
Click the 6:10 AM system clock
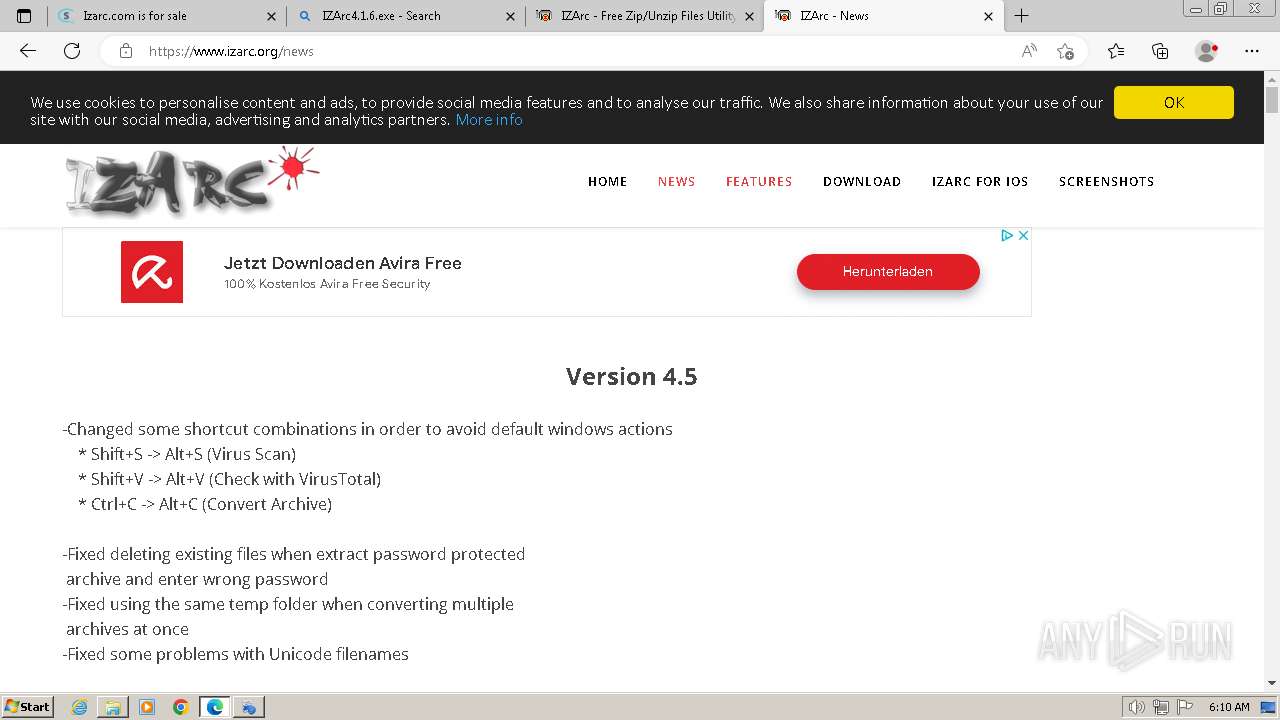1229,707
